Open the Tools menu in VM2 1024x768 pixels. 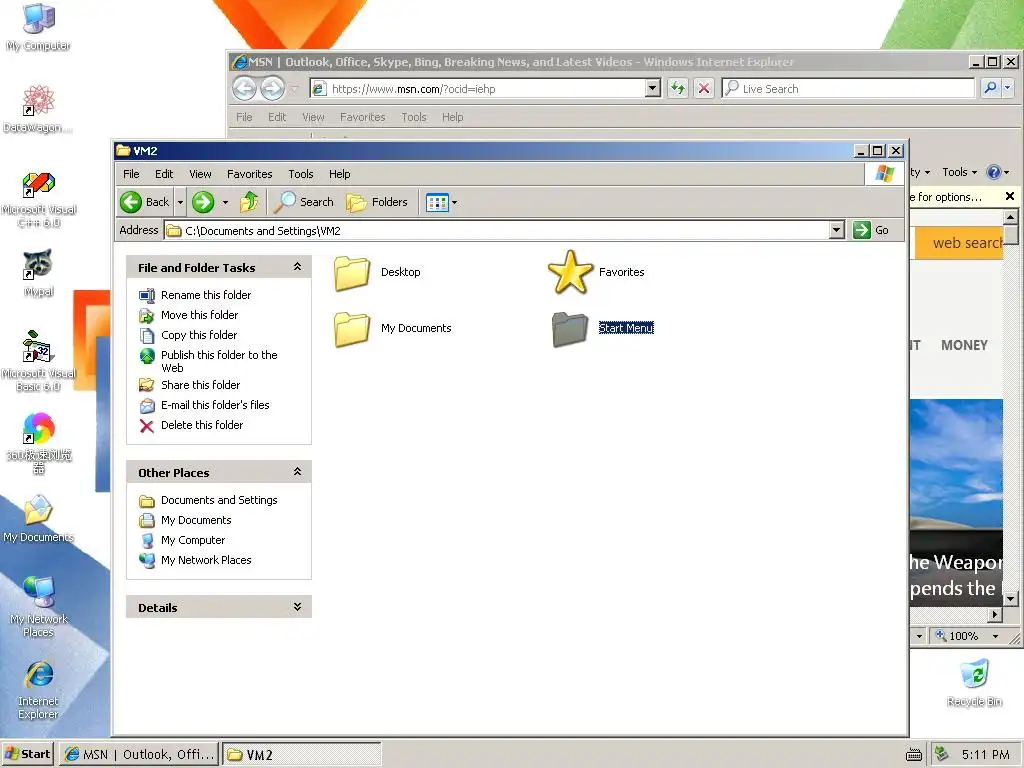coord(301,174)
